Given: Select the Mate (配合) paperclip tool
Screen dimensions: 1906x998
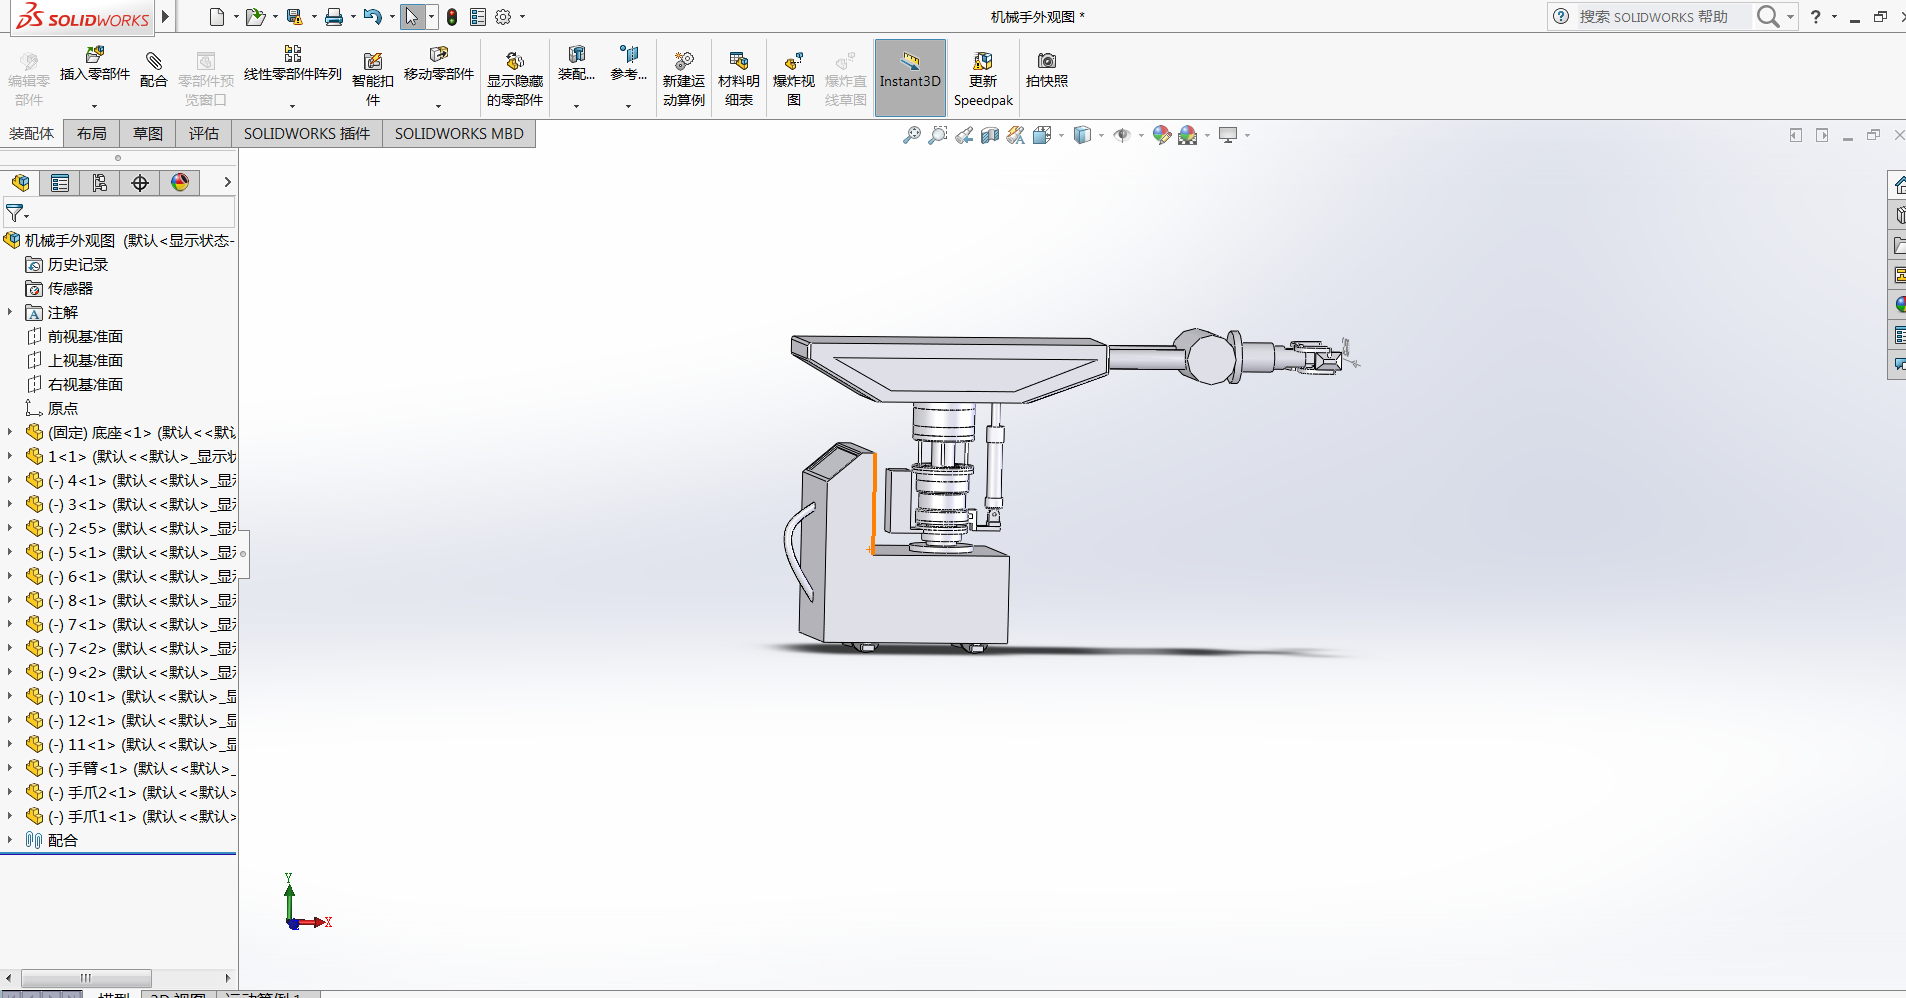Looking at the screenshot, I should [x=153, y=62].
